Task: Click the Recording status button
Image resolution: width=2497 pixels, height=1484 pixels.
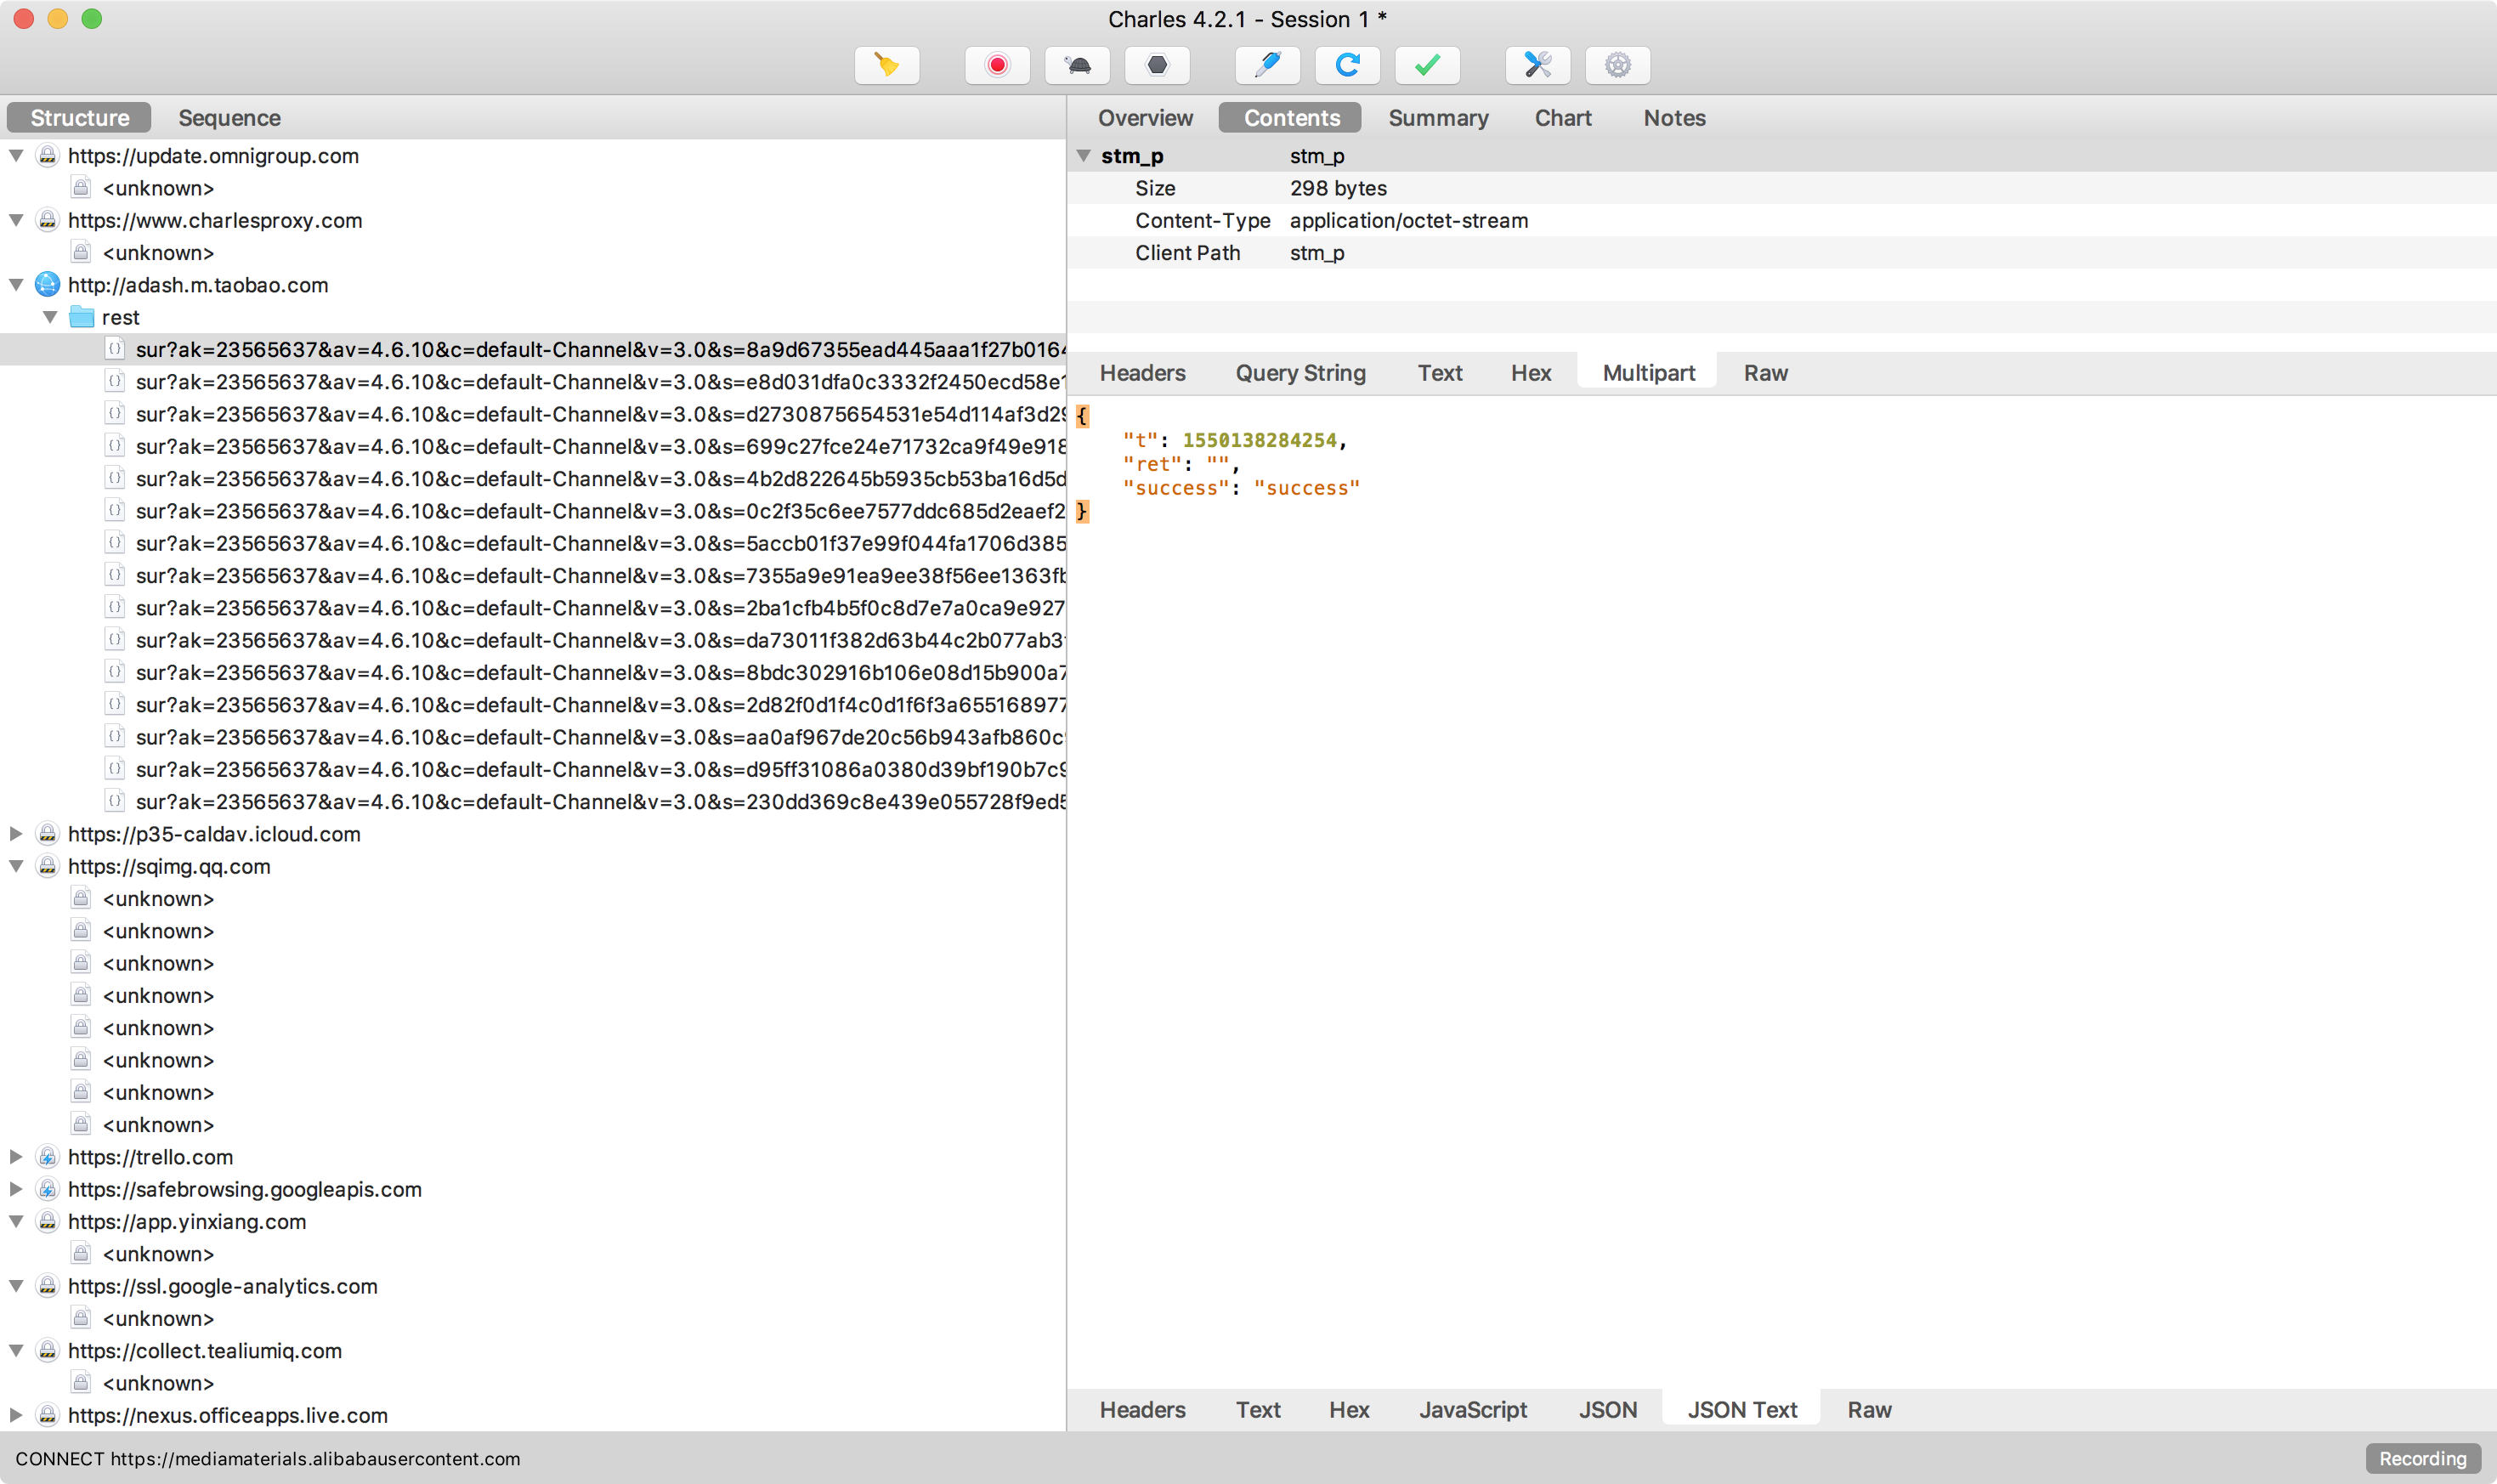Action: coord(2421,1458)
